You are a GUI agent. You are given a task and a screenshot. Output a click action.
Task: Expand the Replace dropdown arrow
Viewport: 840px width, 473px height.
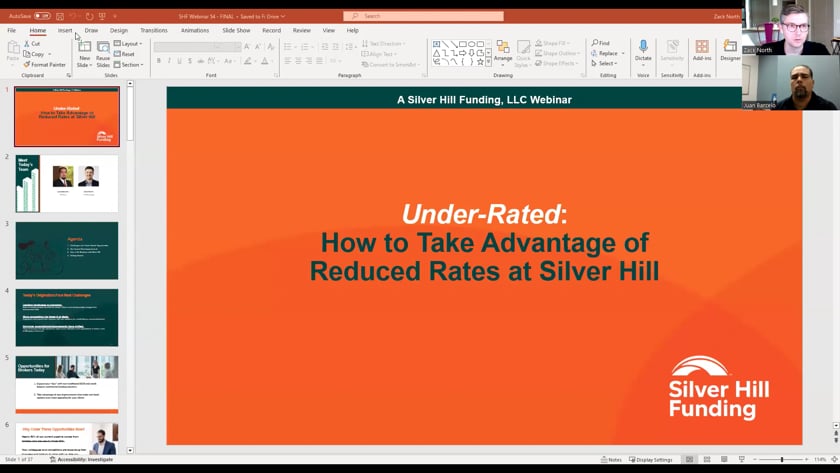(623, 53)
